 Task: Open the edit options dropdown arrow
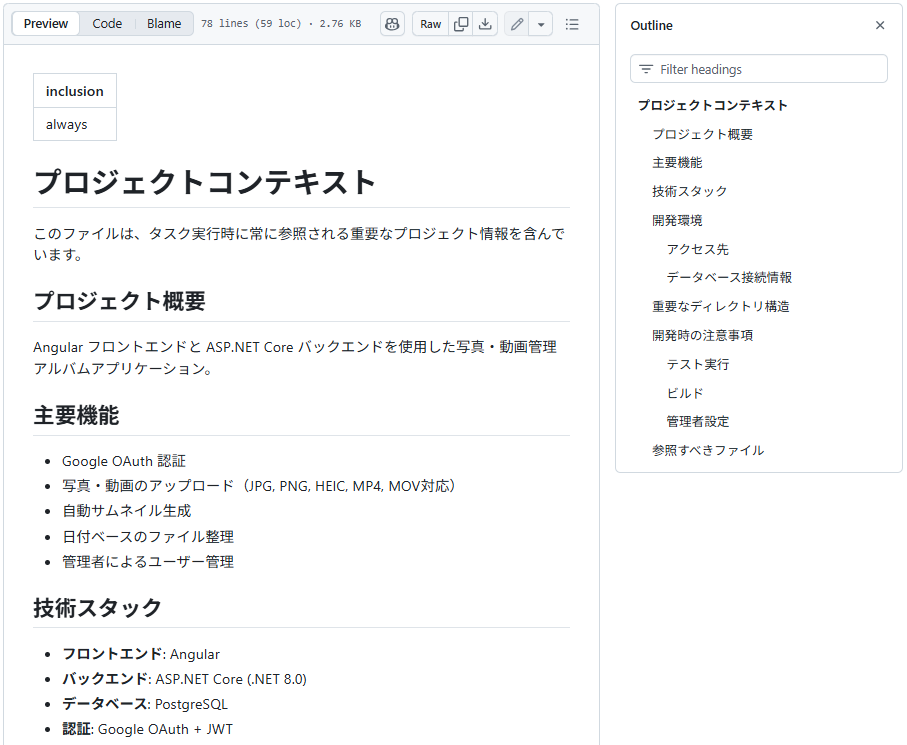click(x=541, y=24)
